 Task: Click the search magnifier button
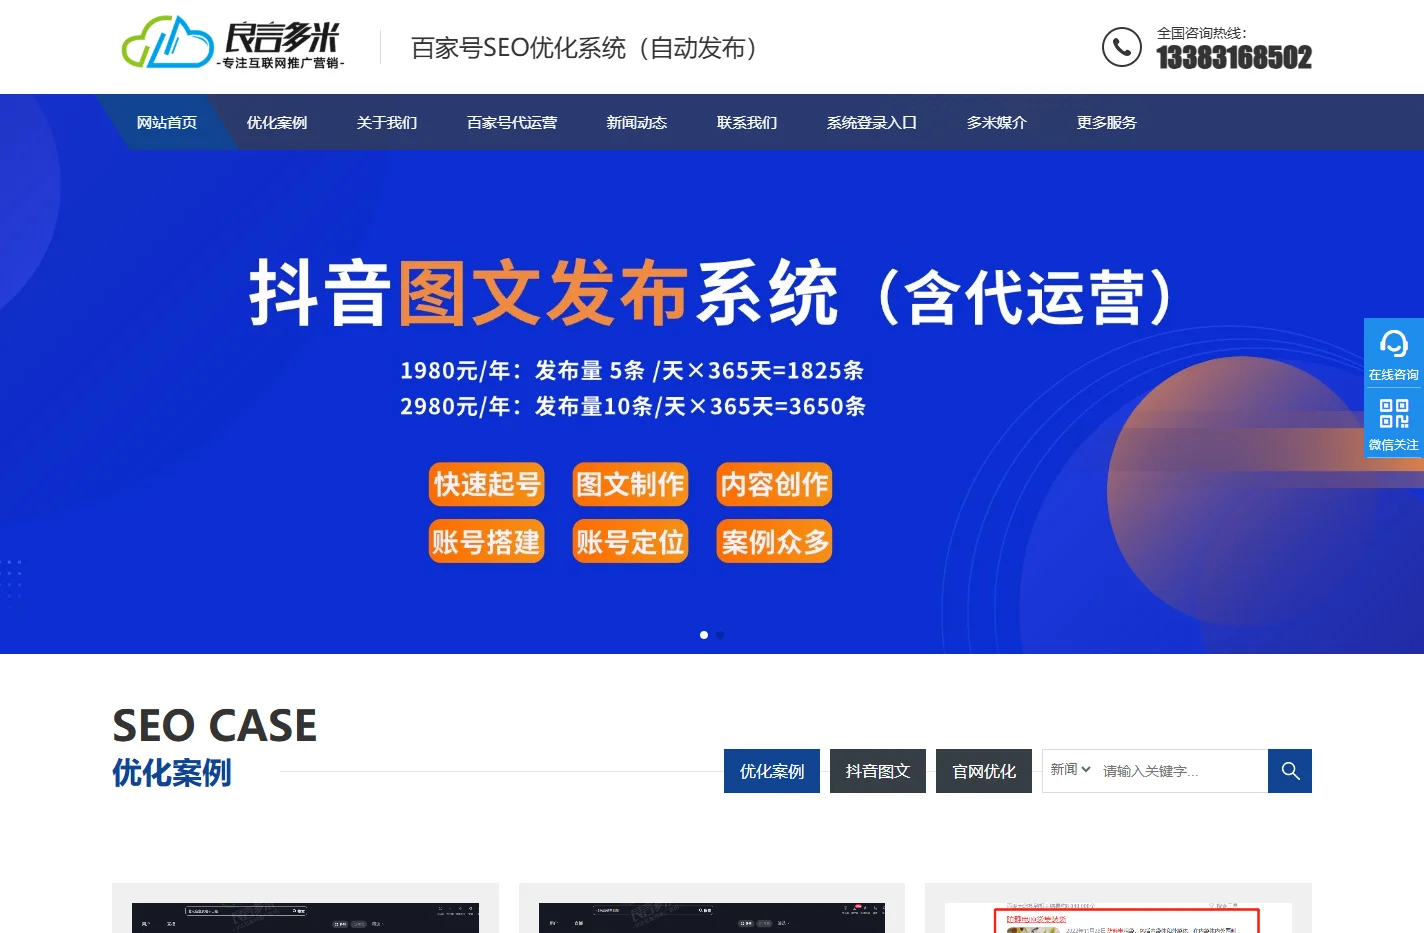[1290, 771]
